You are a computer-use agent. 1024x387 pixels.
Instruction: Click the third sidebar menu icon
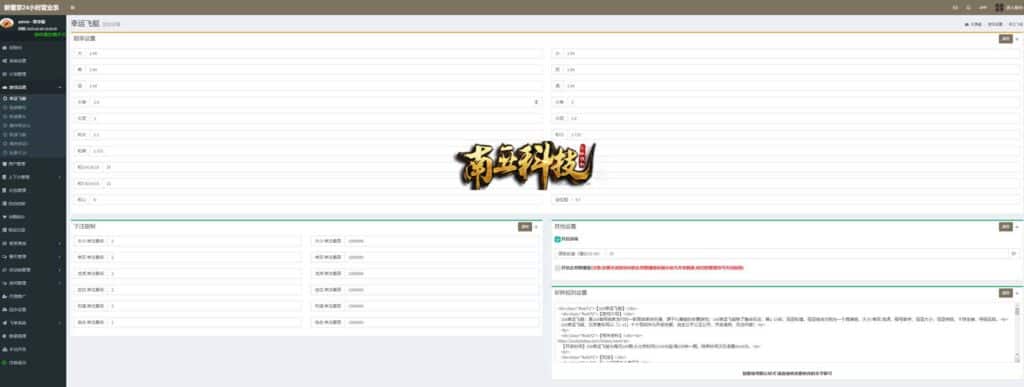(5, 74)
